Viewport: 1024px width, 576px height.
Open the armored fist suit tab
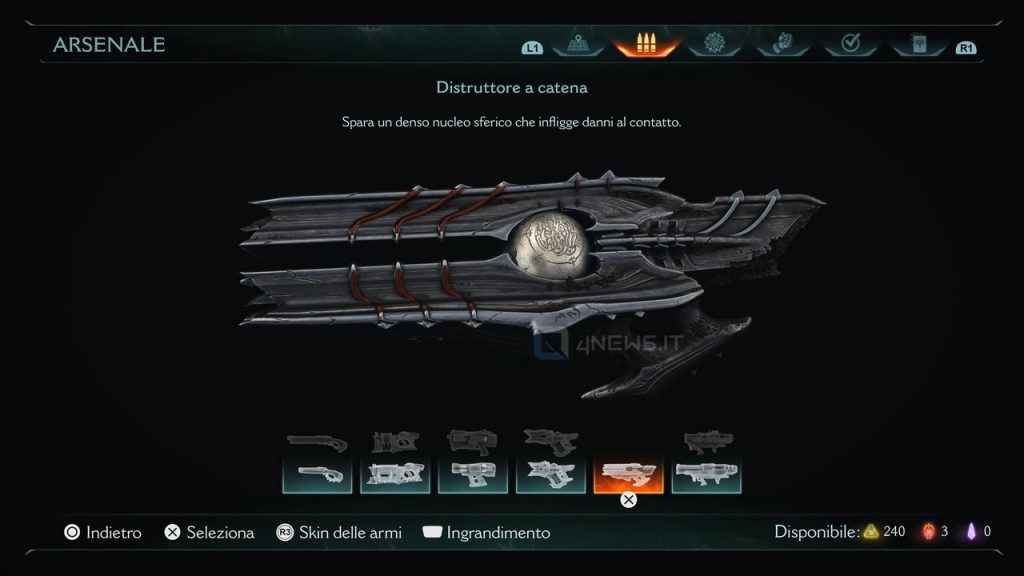(x=782, y=43)
